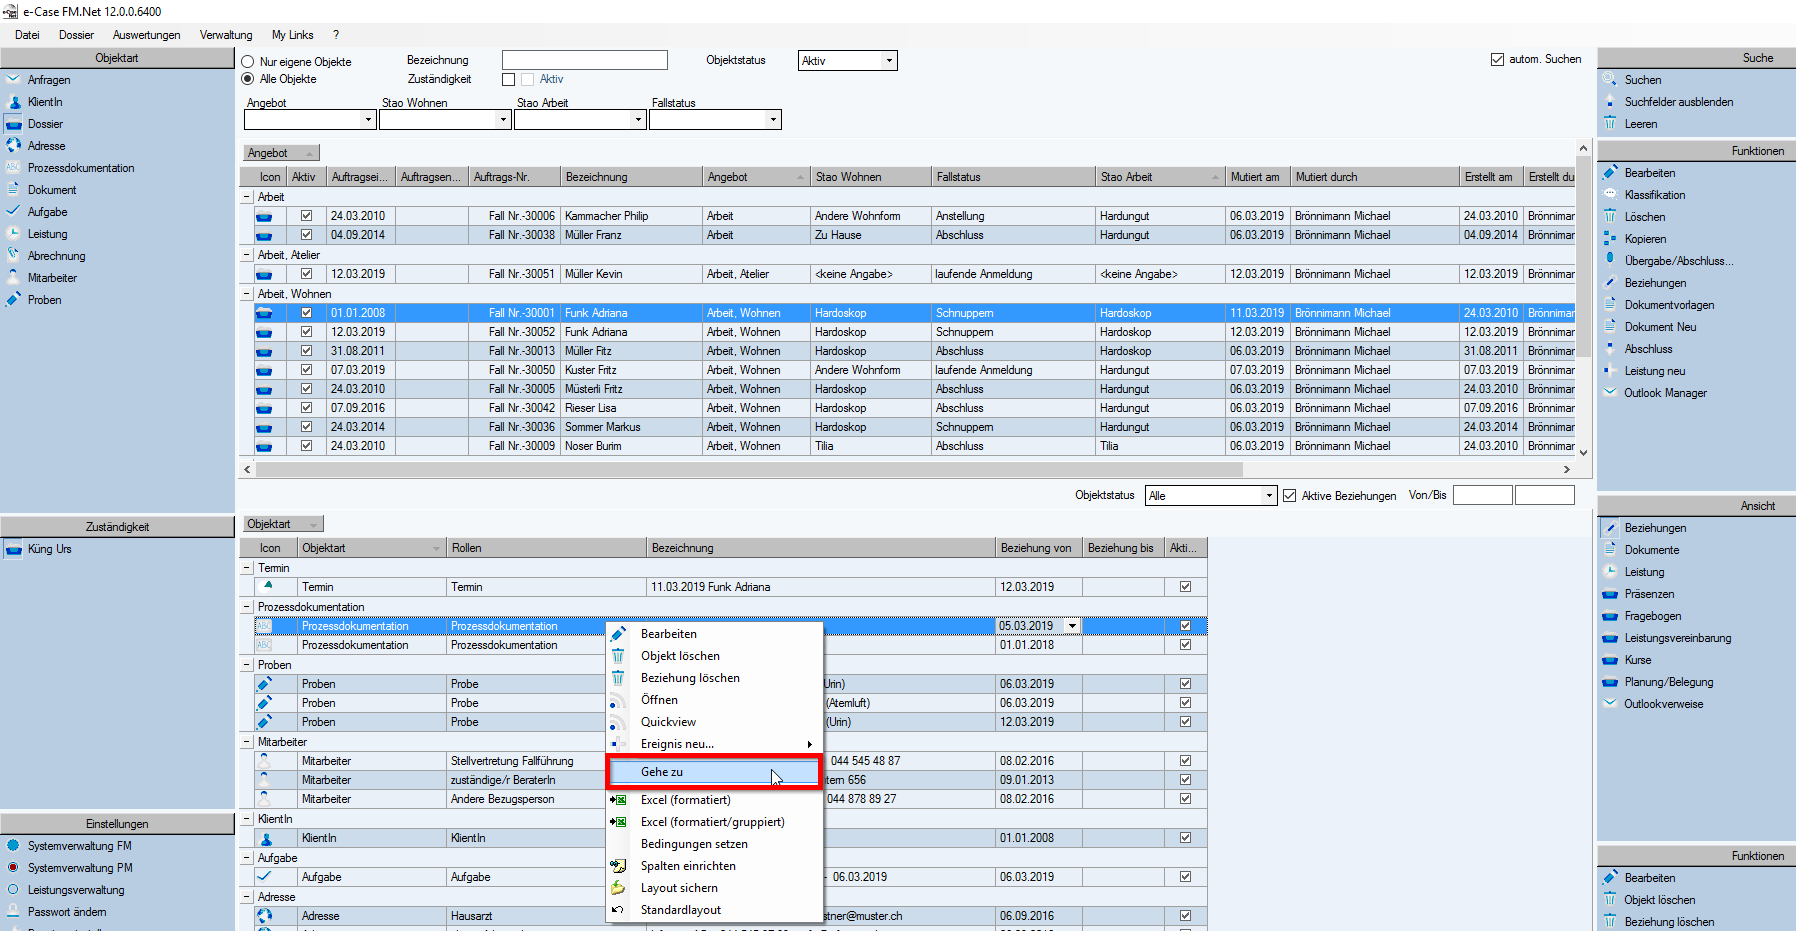Toggle Aktiv checkbox for Kammacher Philip row
This screenshot has height=931, width=1796.
coord(307,216)
